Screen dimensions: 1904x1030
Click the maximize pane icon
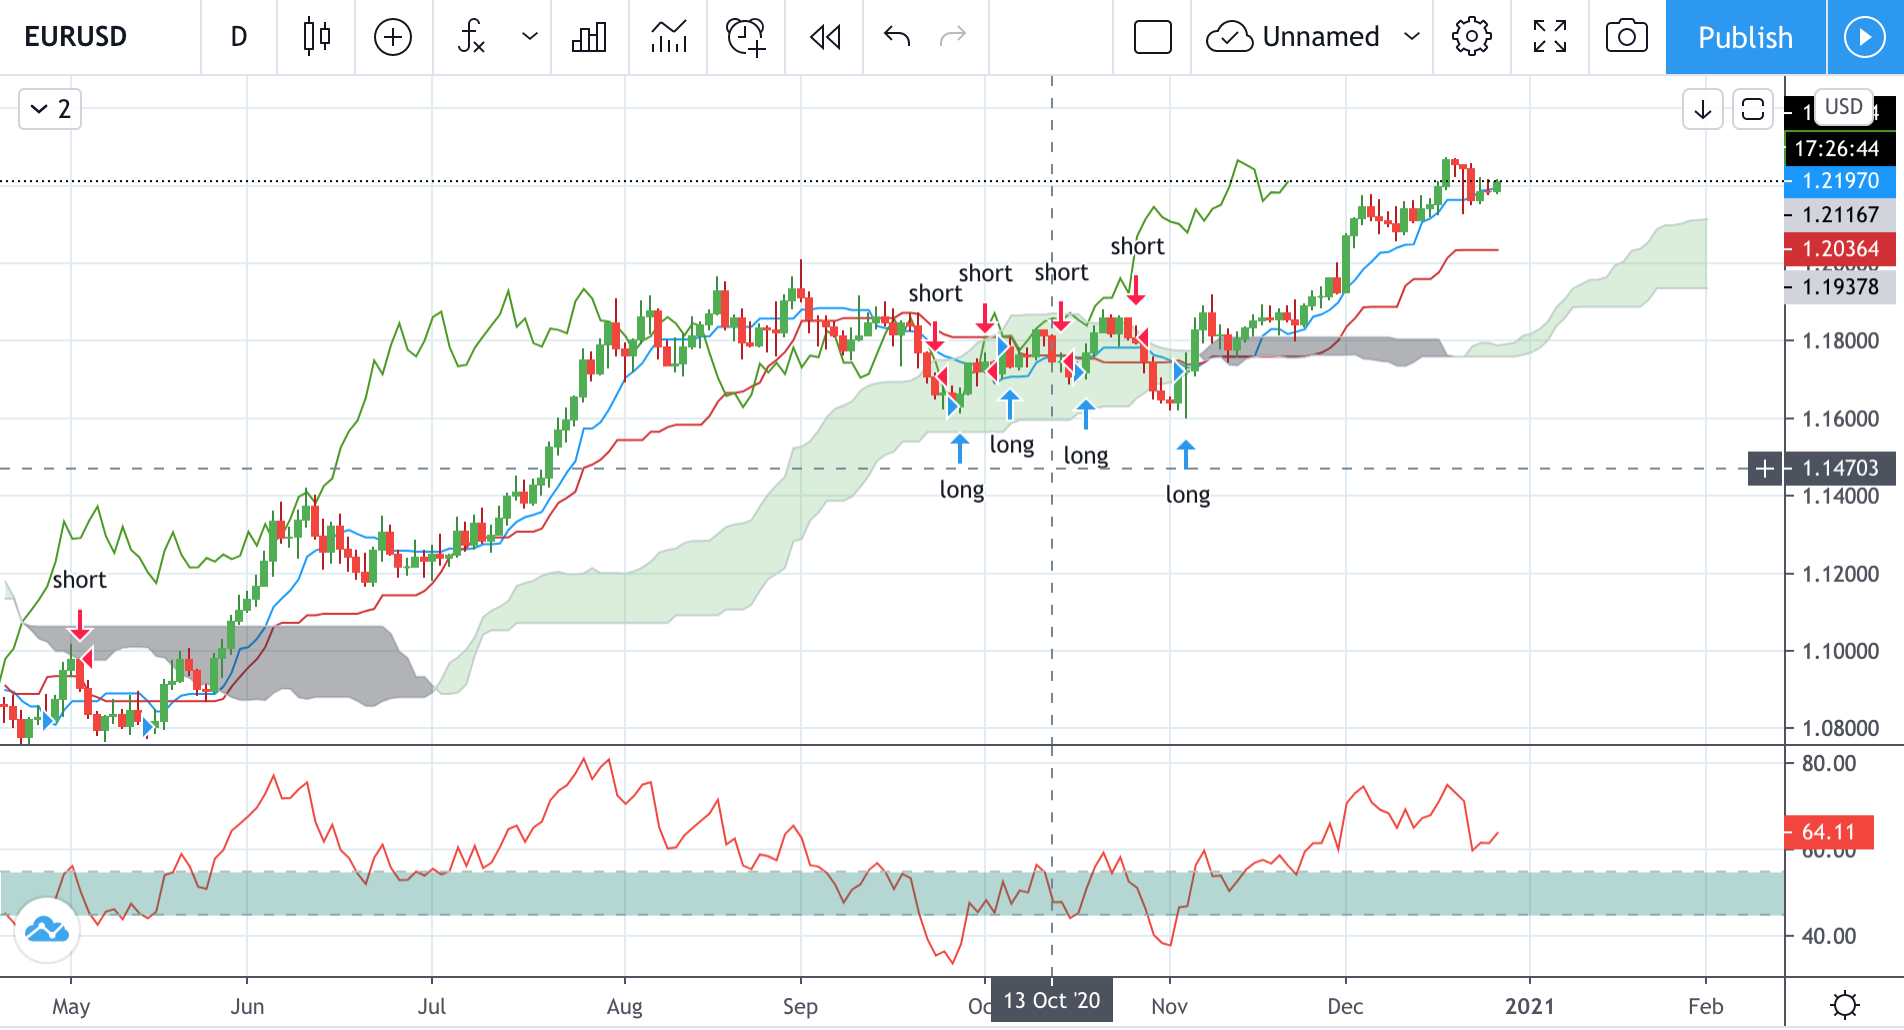click(x=1753, y=109)
